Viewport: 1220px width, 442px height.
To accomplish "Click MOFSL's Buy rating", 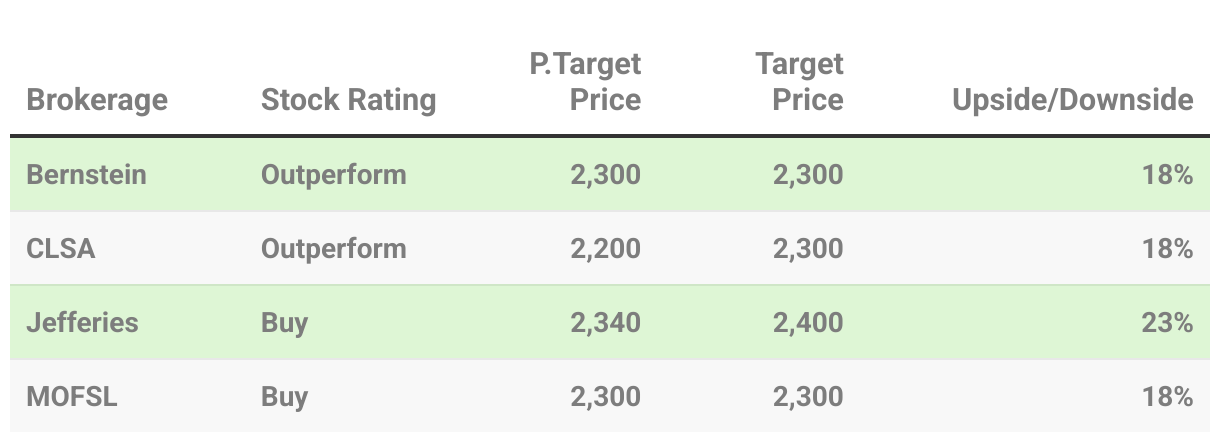I will [284, 397].
